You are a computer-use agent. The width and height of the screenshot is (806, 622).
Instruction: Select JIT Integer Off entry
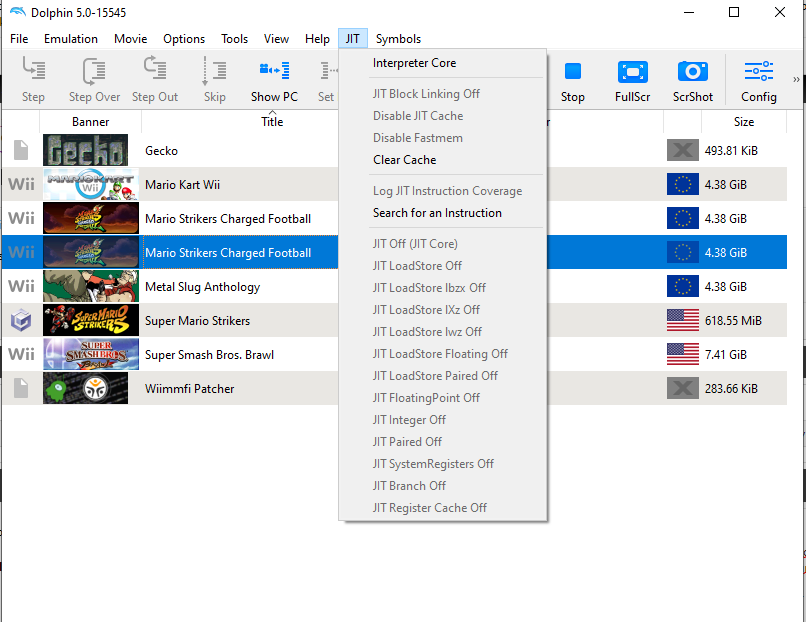click(x=443, y=420)
